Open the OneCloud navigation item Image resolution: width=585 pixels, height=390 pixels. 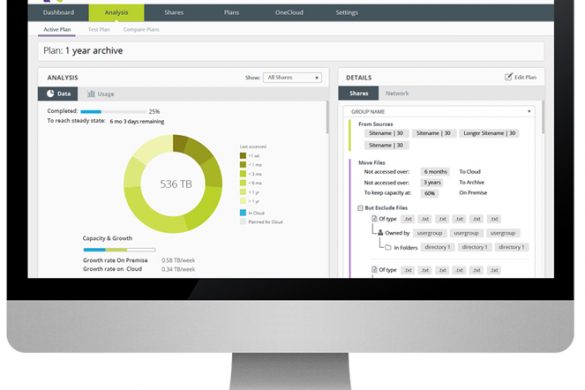pos(289,12)
